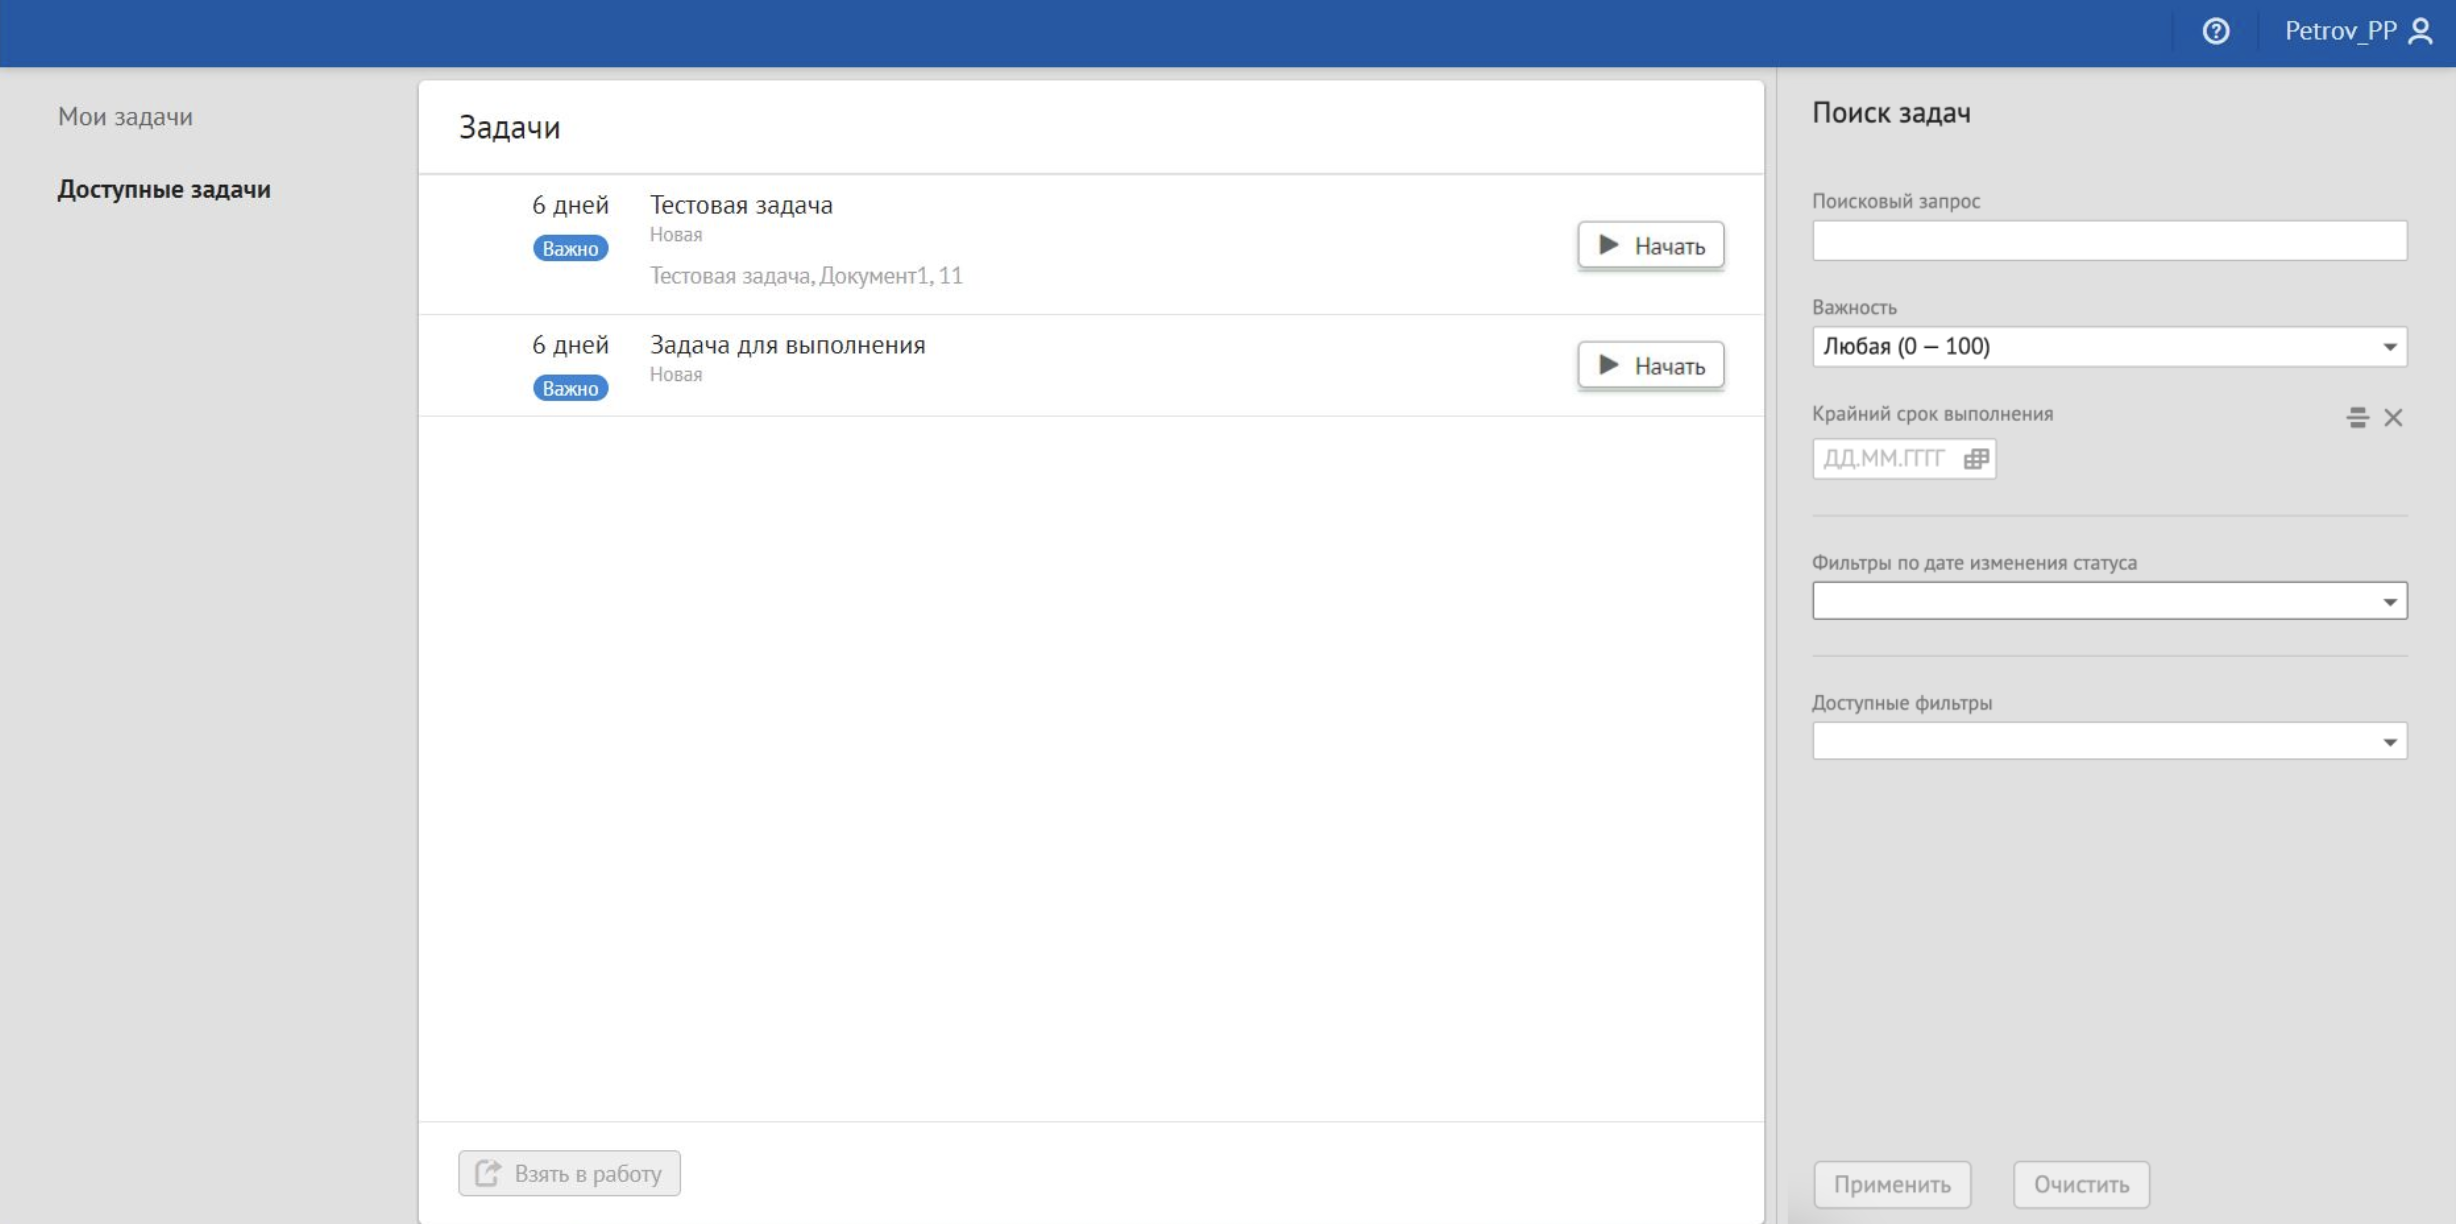
Task: Go to Мои задачи section
Action: (x=125, y=116)
